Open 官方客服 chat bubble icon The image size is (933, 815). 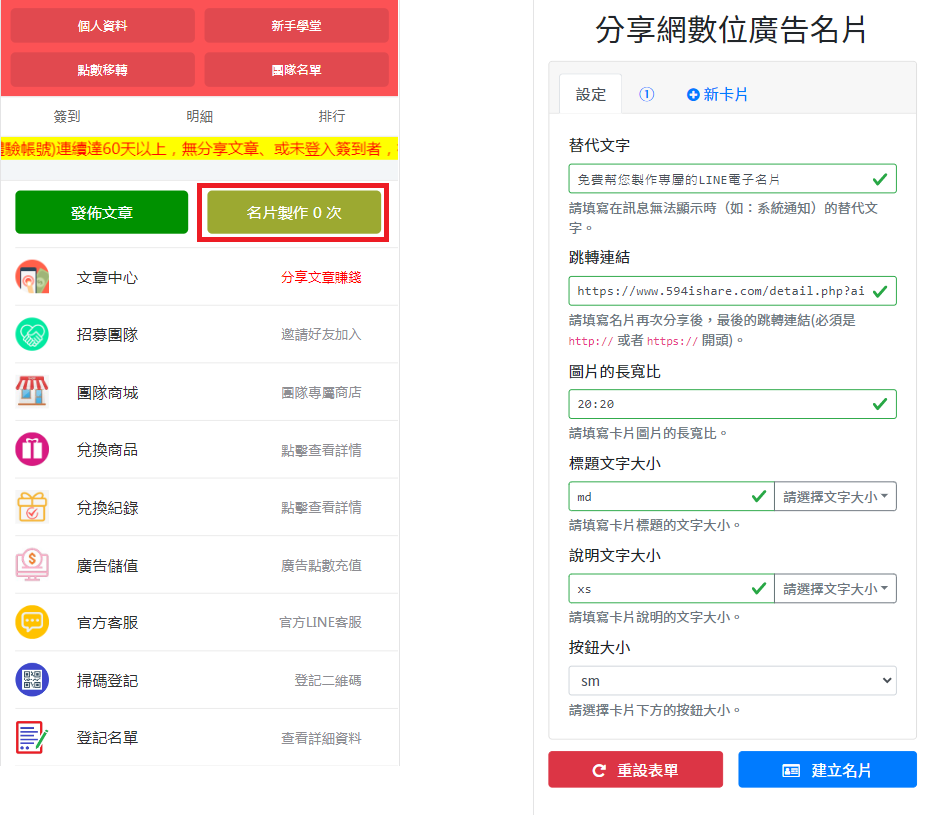[32, 622]
